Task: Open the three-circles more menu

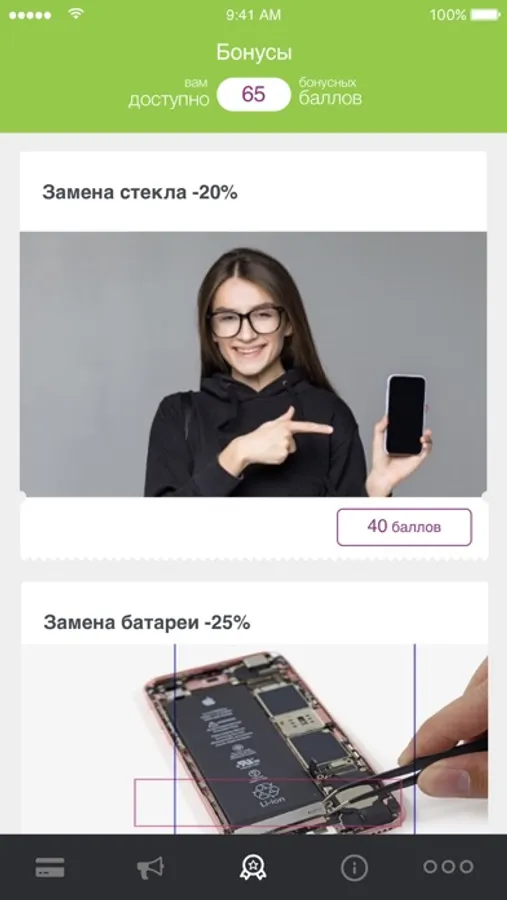Action: tap(448, 867)
